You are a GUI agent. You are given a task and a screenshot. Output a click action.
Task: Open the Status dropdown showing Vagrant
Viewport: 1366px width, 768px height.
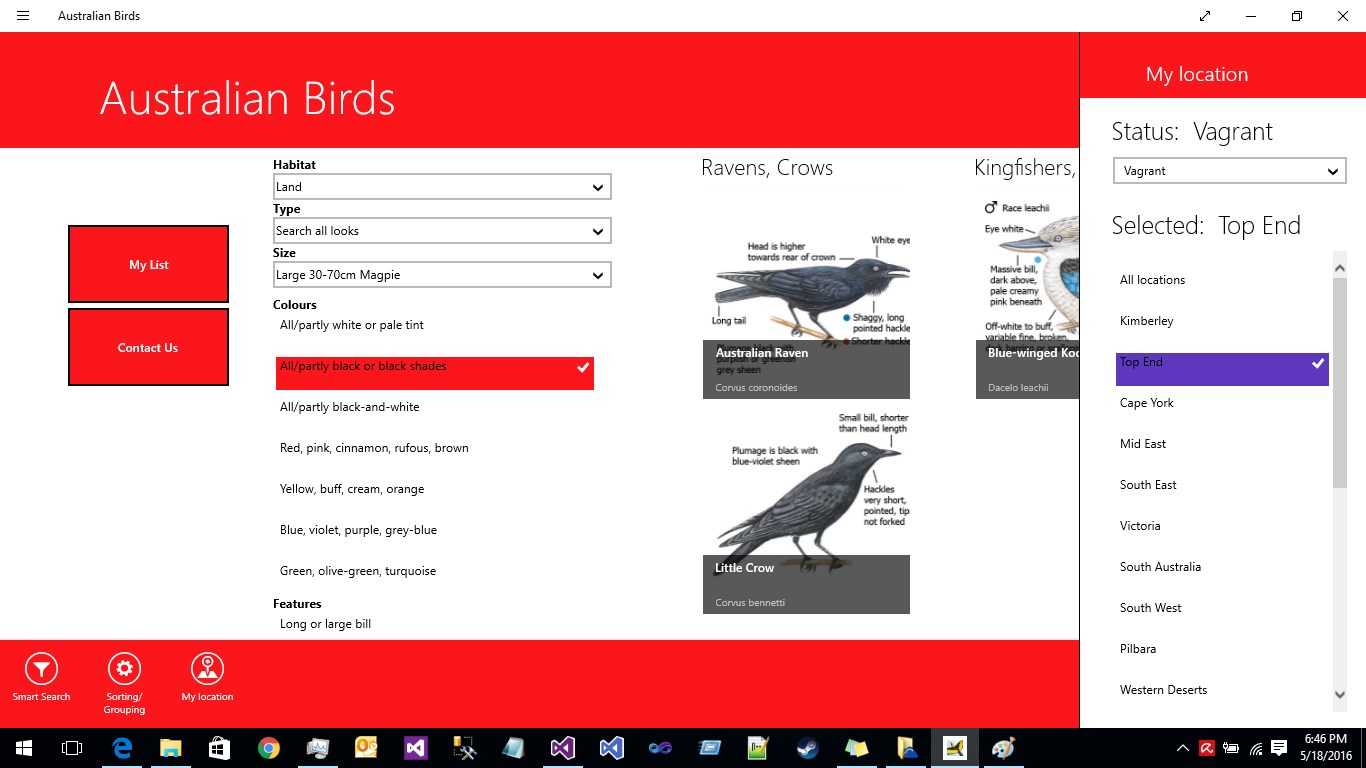1230,171
